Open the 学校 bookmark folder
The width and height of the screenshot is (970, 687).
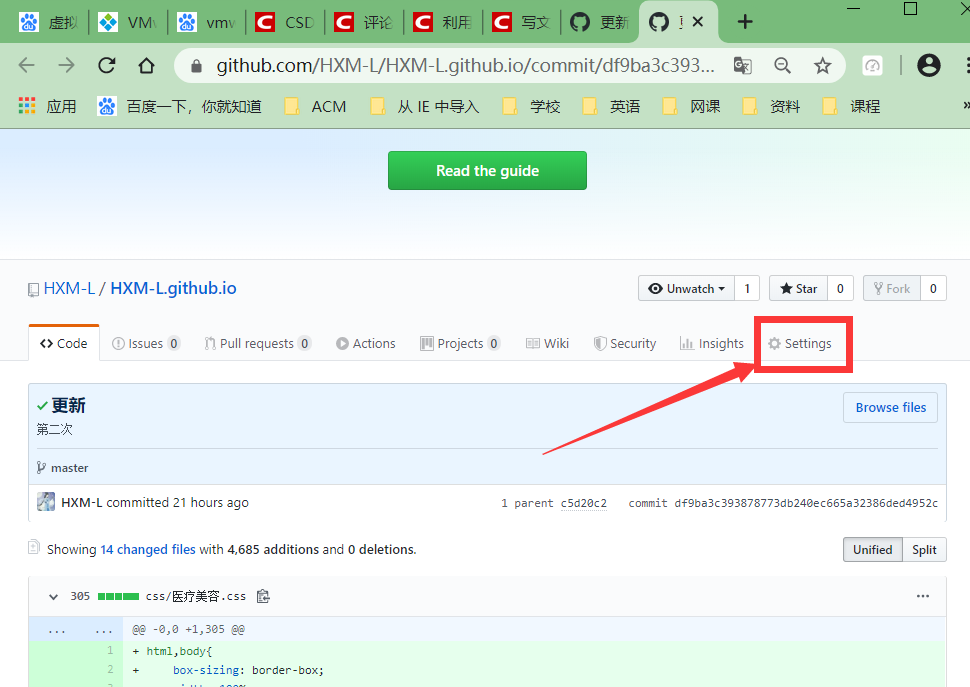tap(531, 106)
